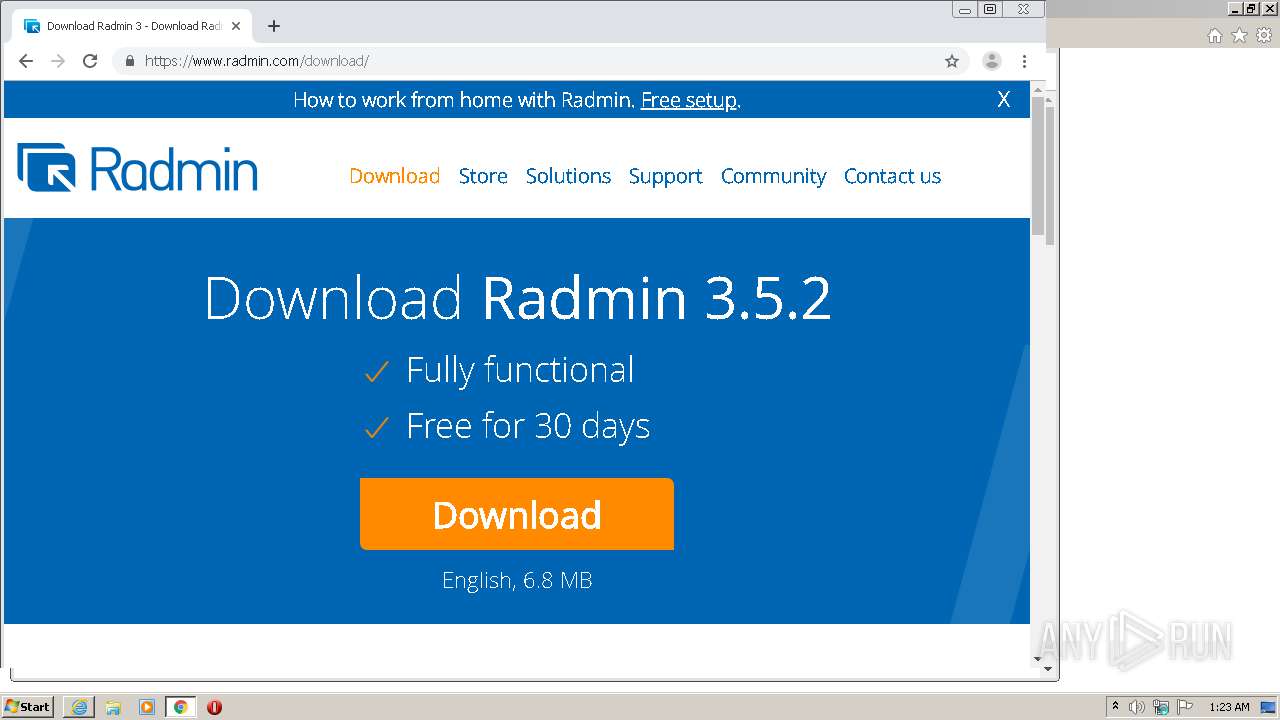Open the Free setup link

click(689, 100)
